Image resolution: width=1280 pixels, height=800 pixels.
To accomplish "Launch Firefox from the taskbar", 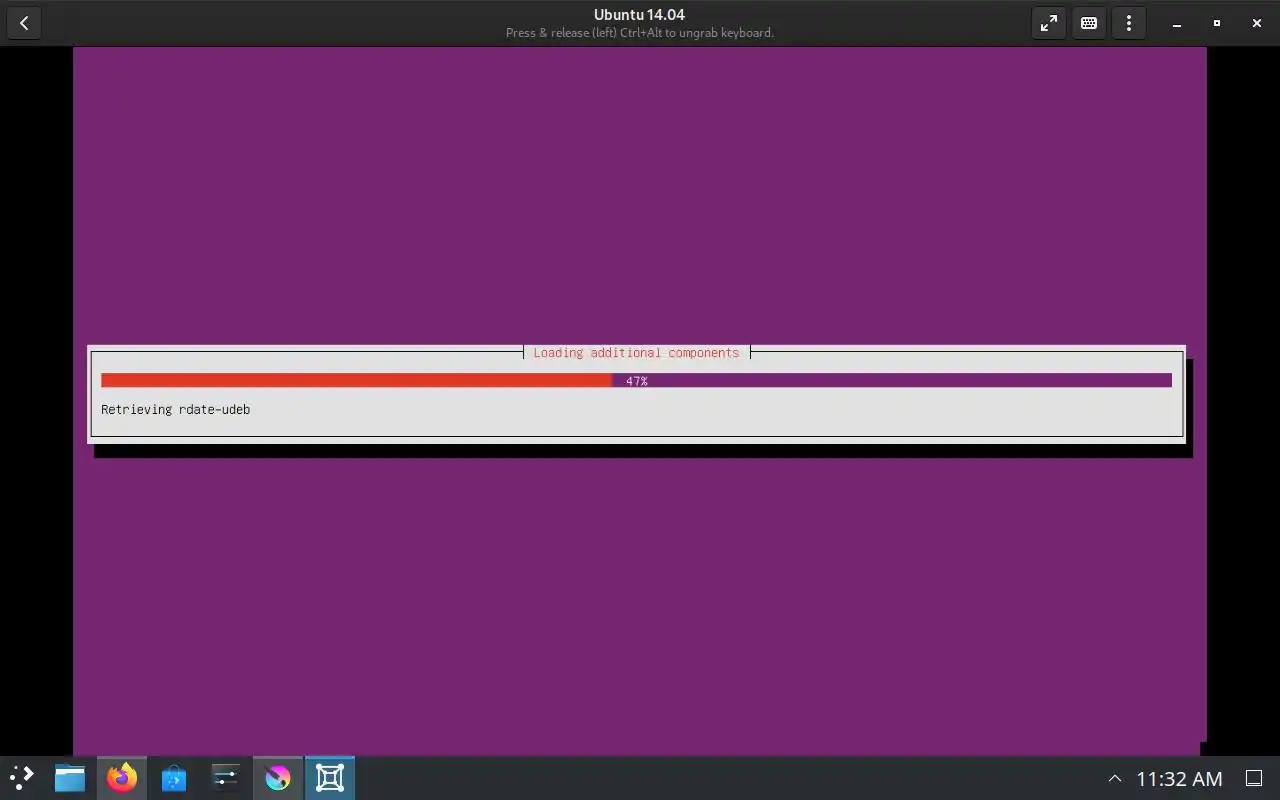I will point(122,777).
